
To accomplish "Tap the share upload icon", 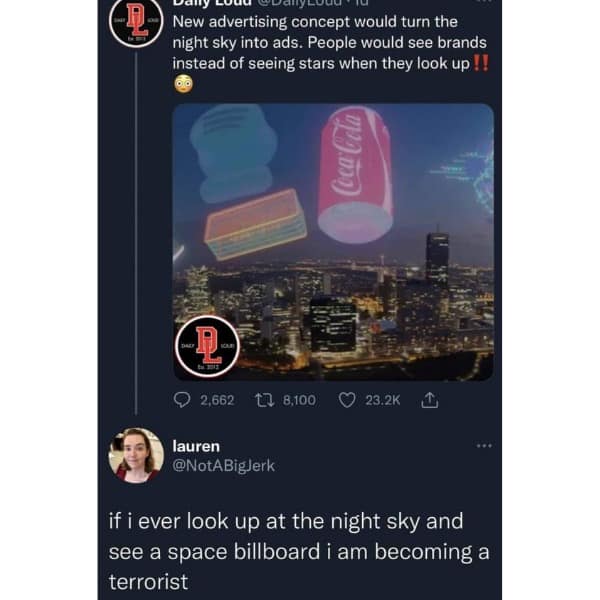I will (429, 400).
